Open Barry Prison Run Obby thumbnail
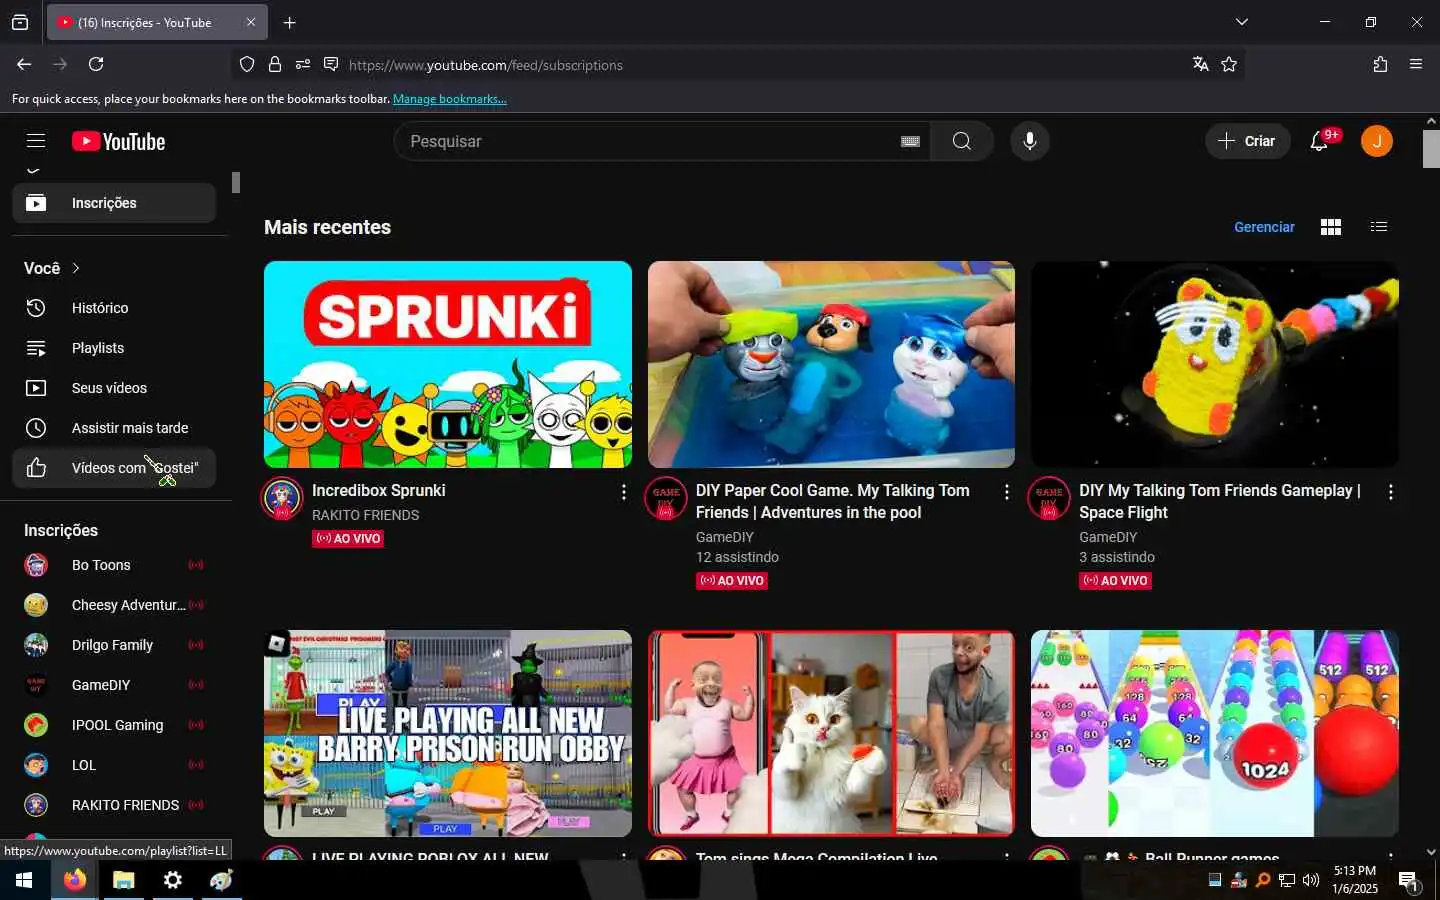Screen dimensions: 1440x900 point(448,733)
